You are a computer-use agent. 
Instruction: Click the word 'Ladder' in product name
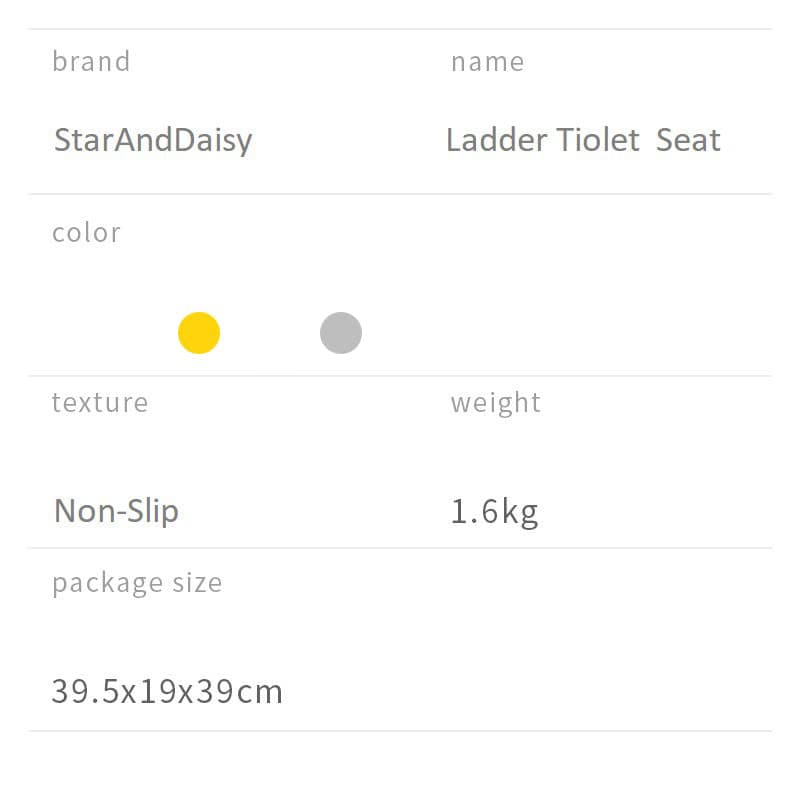[x=487, y=140]
